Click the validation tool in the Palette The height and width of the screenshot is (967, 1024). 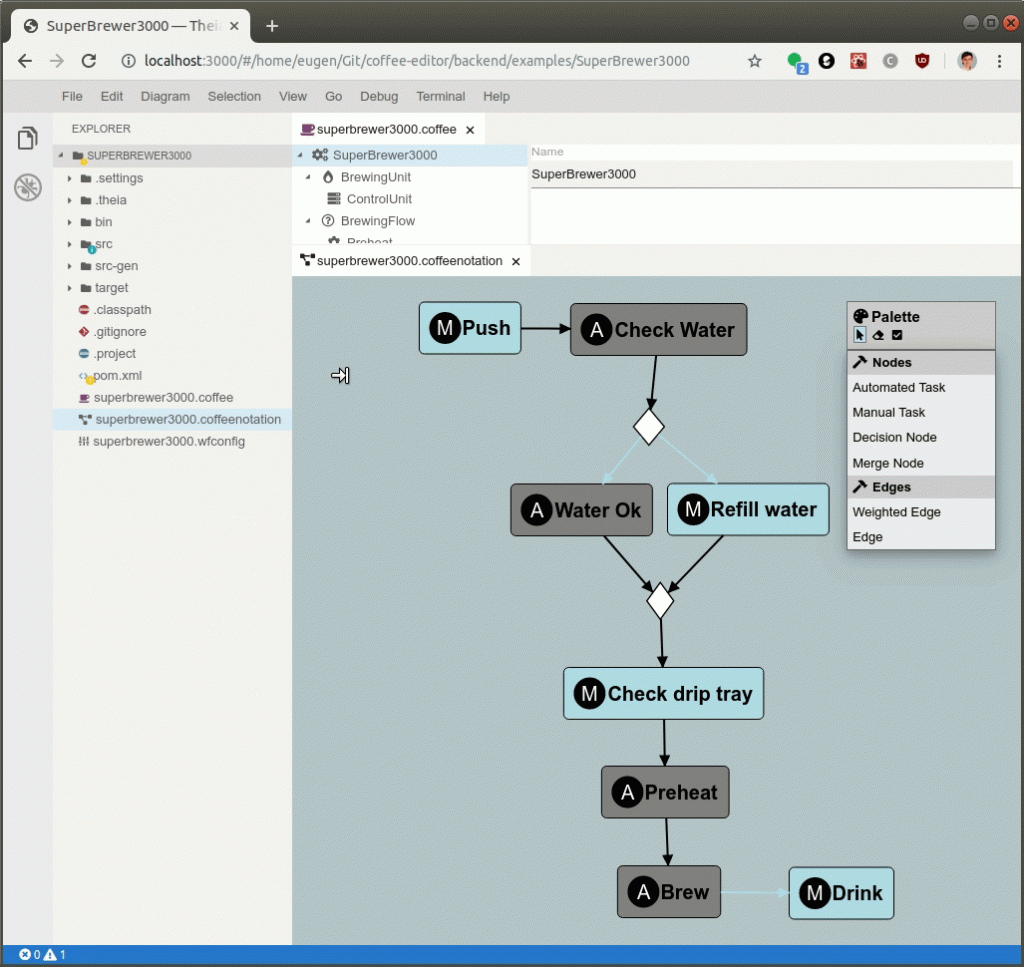pyautogui.click(x=897, y=334)
